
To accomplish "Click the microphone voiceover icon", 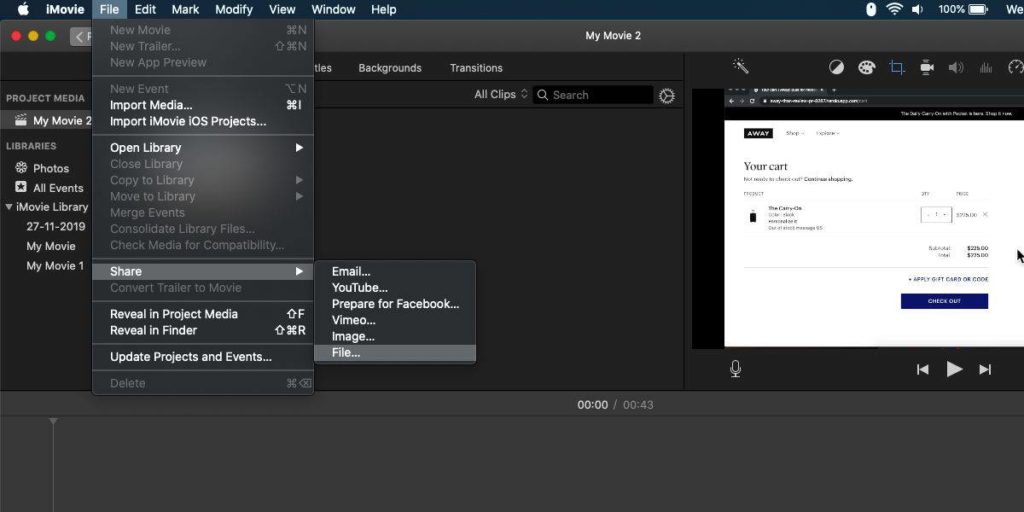I will [x=736, y=369].
